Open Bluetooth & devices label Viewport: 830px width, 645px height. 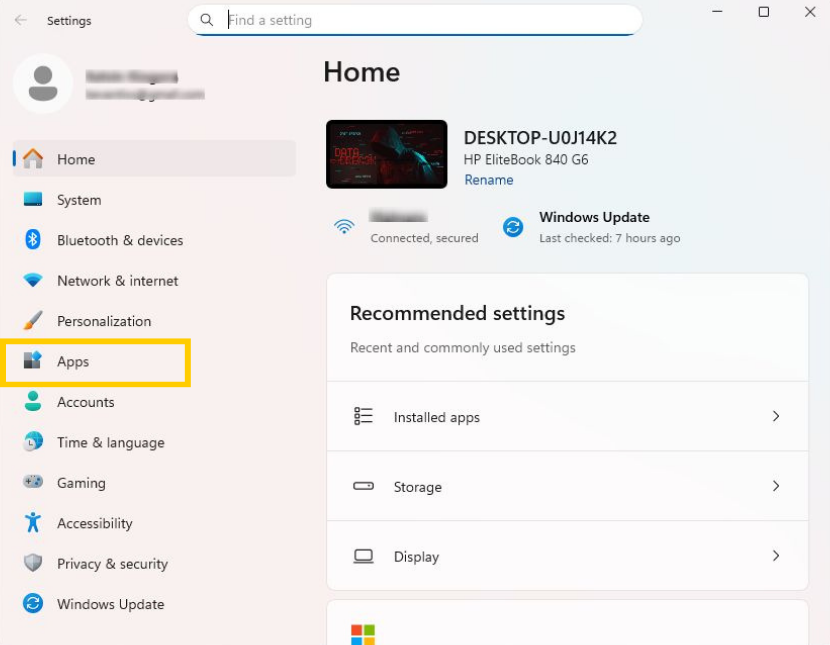tap(120, 240)
